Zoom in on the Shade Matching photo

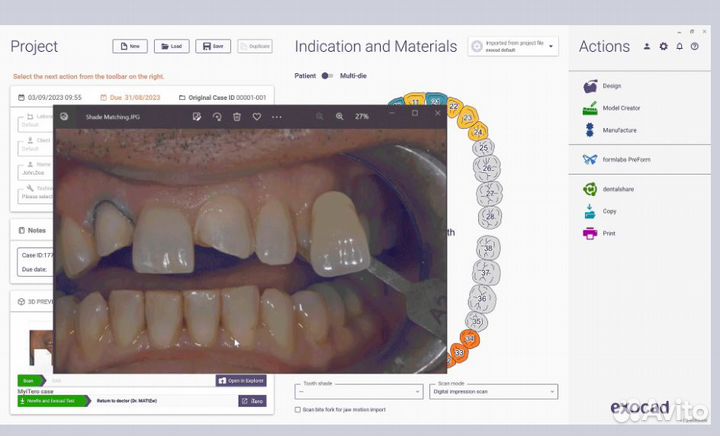pos(340,117)
